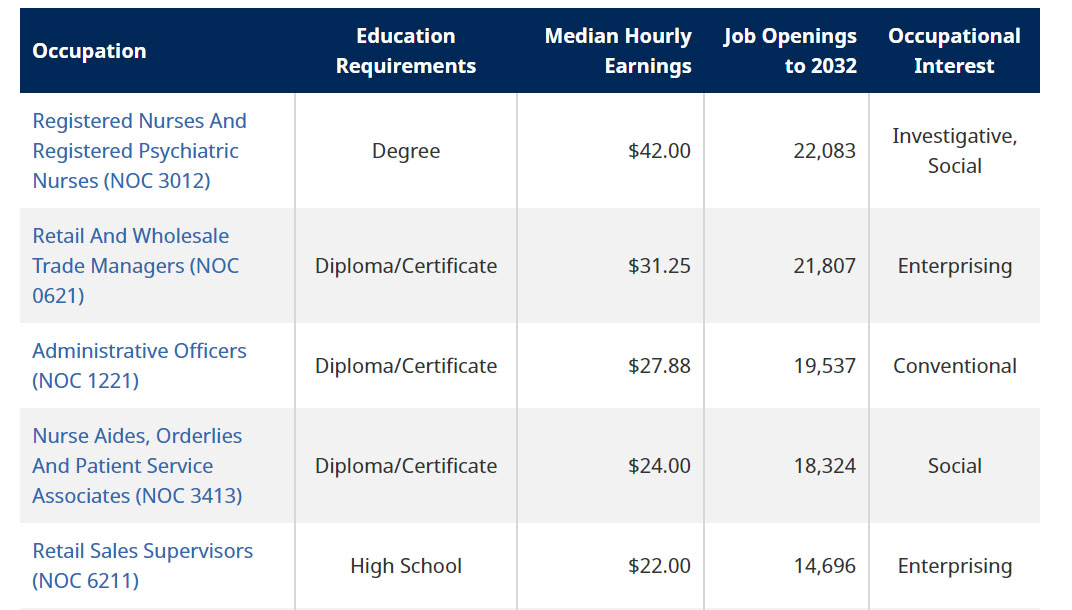Select the $31.25 earnings cell

click(x=659, y=265)
